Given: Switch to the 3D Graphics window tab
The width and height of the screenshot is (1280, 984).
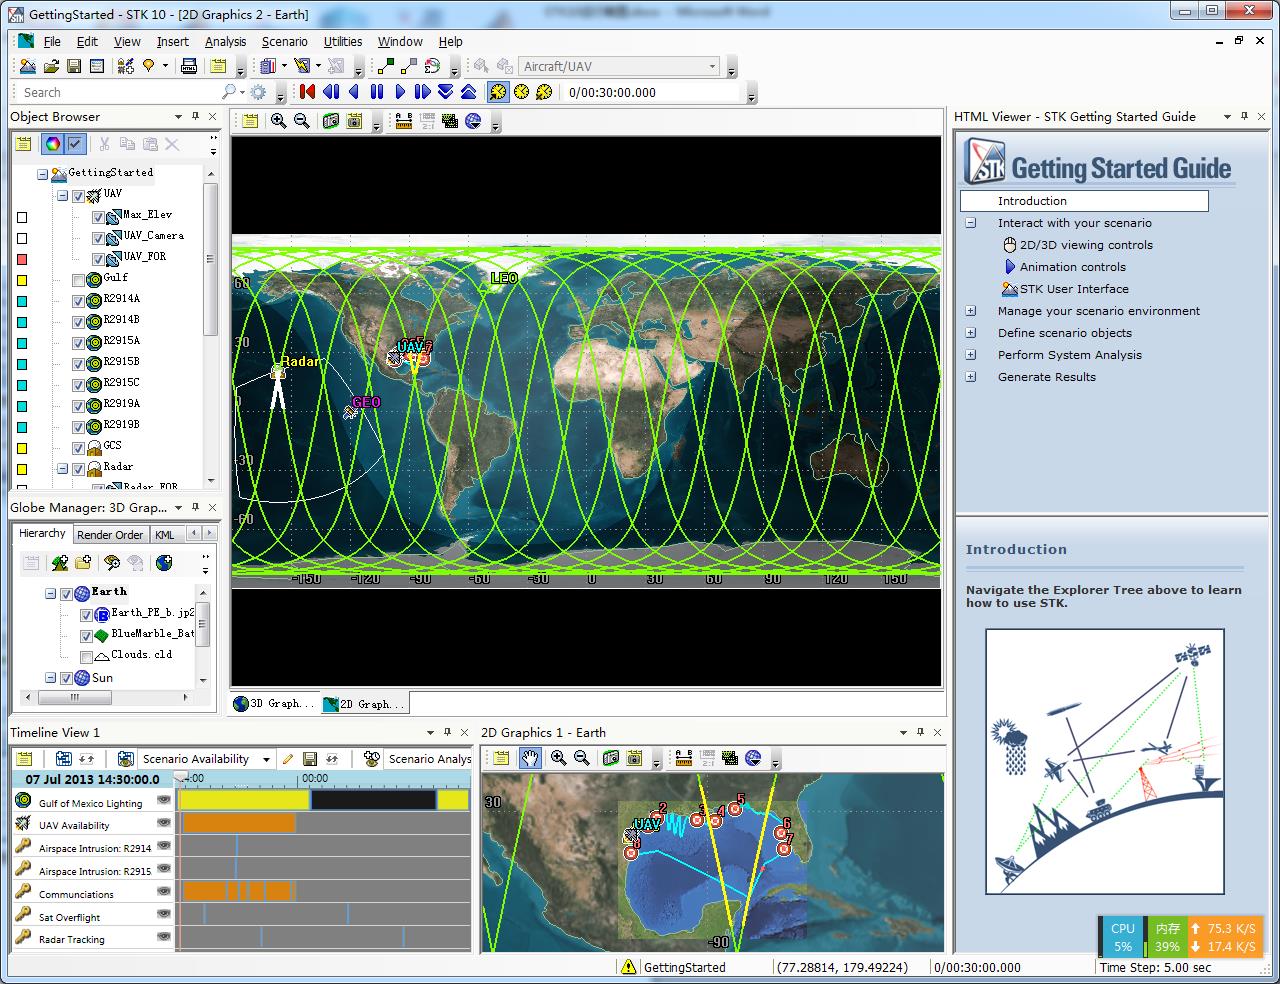Looking at the screenshot, I should [274, 704].
